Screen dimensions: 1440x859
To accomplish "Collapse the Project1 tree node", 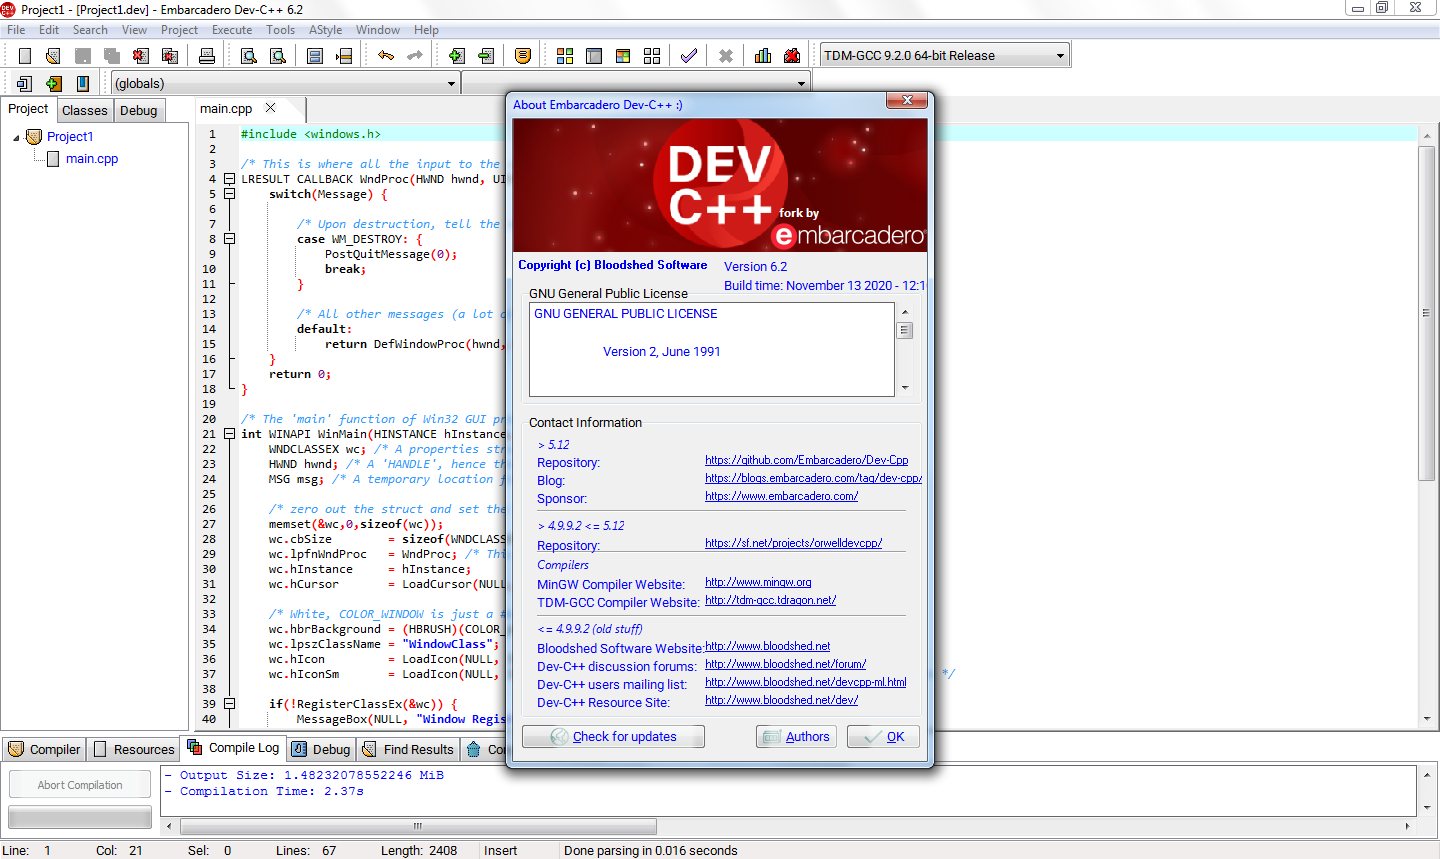I will coord(17,137).
